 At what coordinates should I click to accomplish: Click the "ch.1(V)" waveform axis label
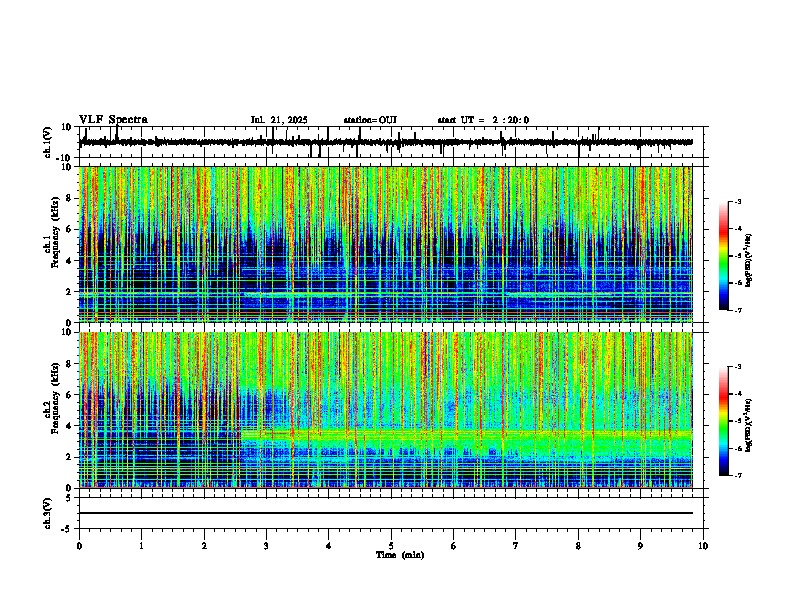tap(48, 142)
